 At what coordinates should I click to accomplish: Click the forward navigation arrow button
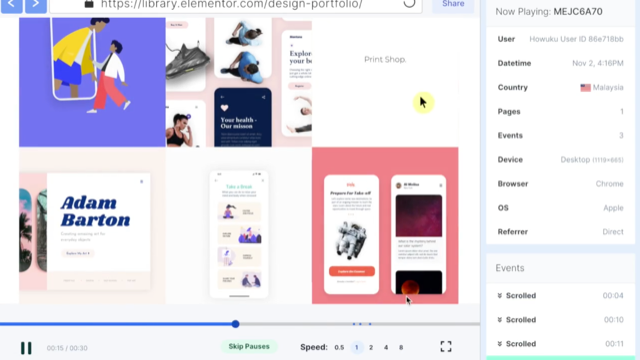(x=36, y=5)
